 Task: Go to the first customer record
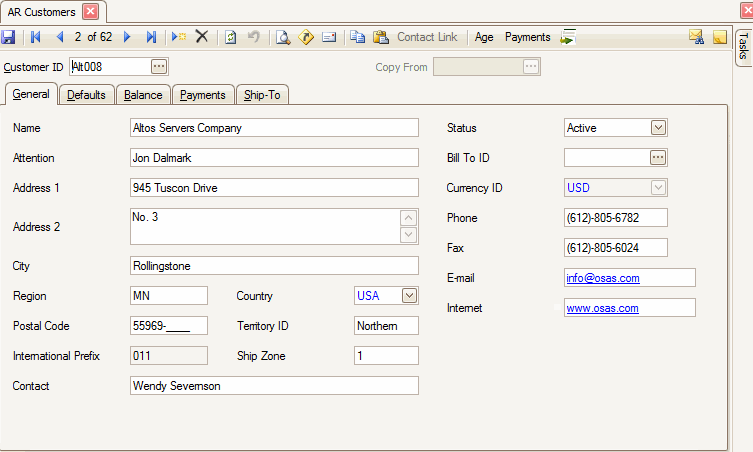(36, 37)
